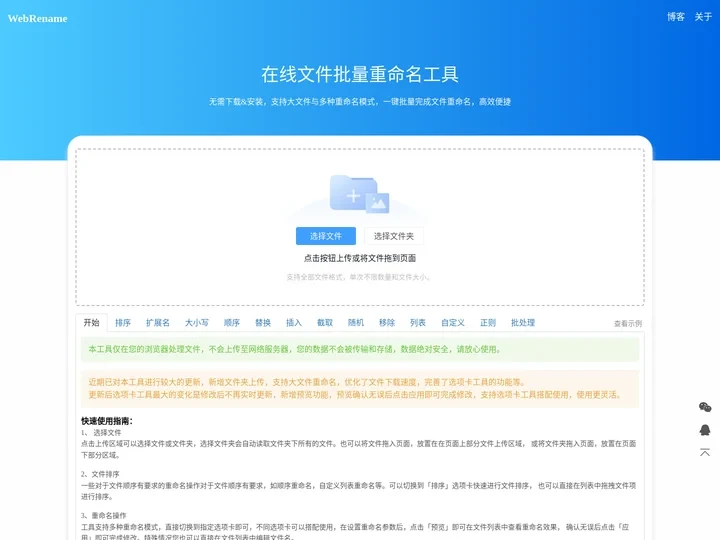Select the 正则 tab
The height and width of the screenshot is (540, 720).
pyautogui.click(x=488, y=323)
